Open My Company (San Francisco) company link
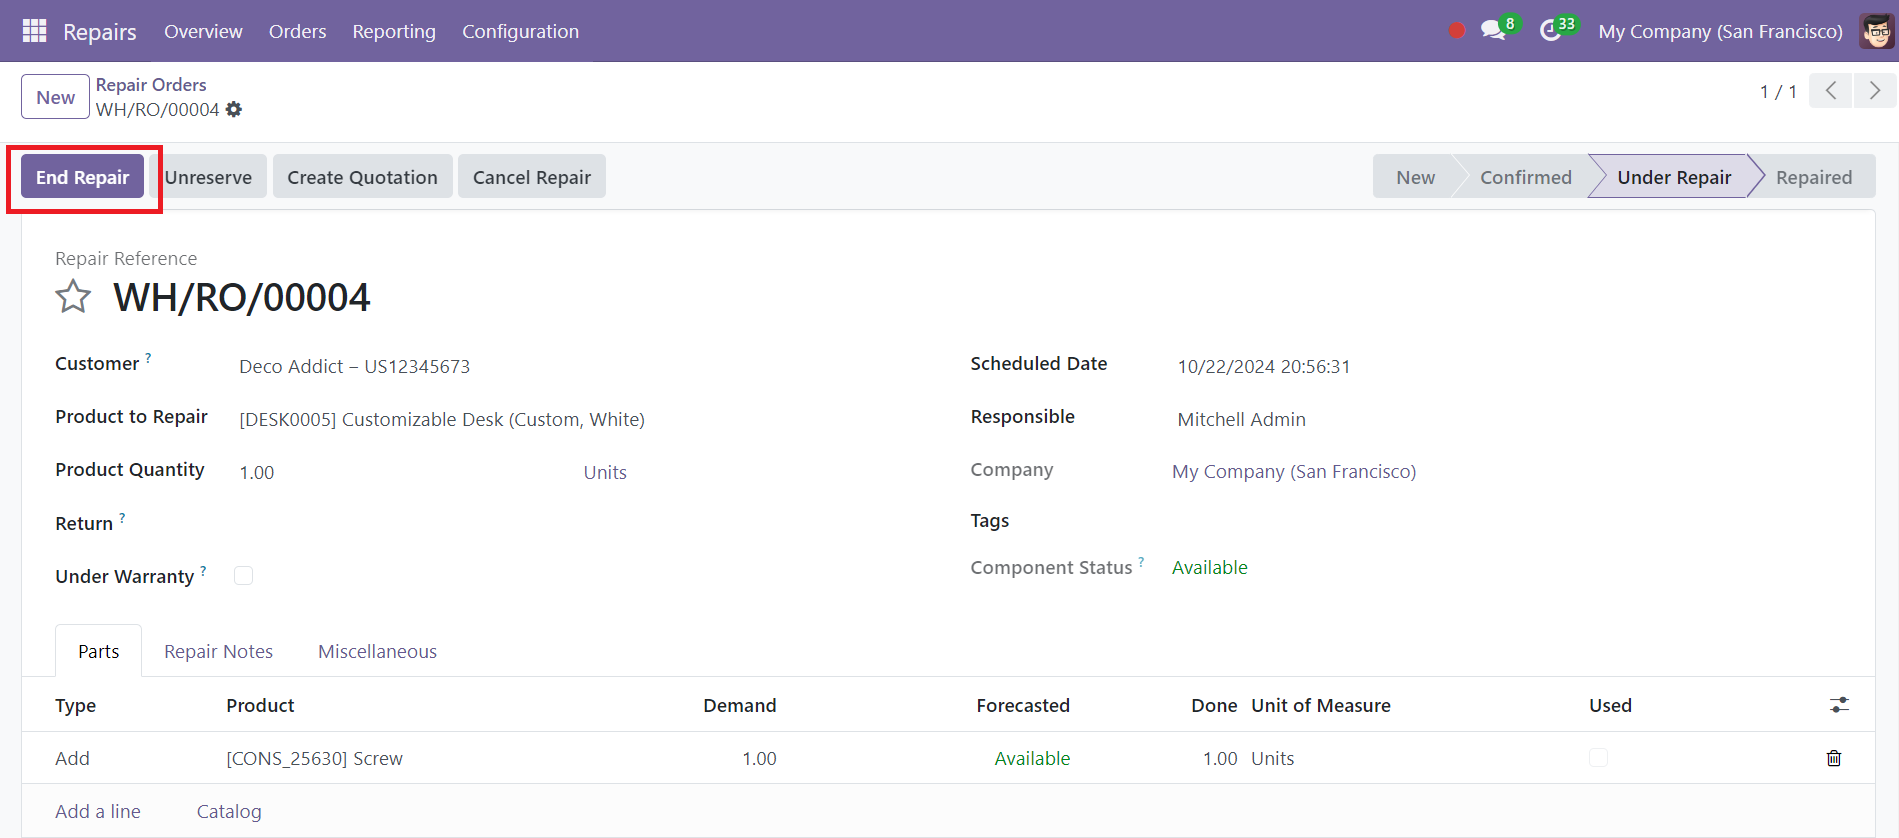Image resolution: width=1899 pixels, height=838 pixels. click(1294, 471)
